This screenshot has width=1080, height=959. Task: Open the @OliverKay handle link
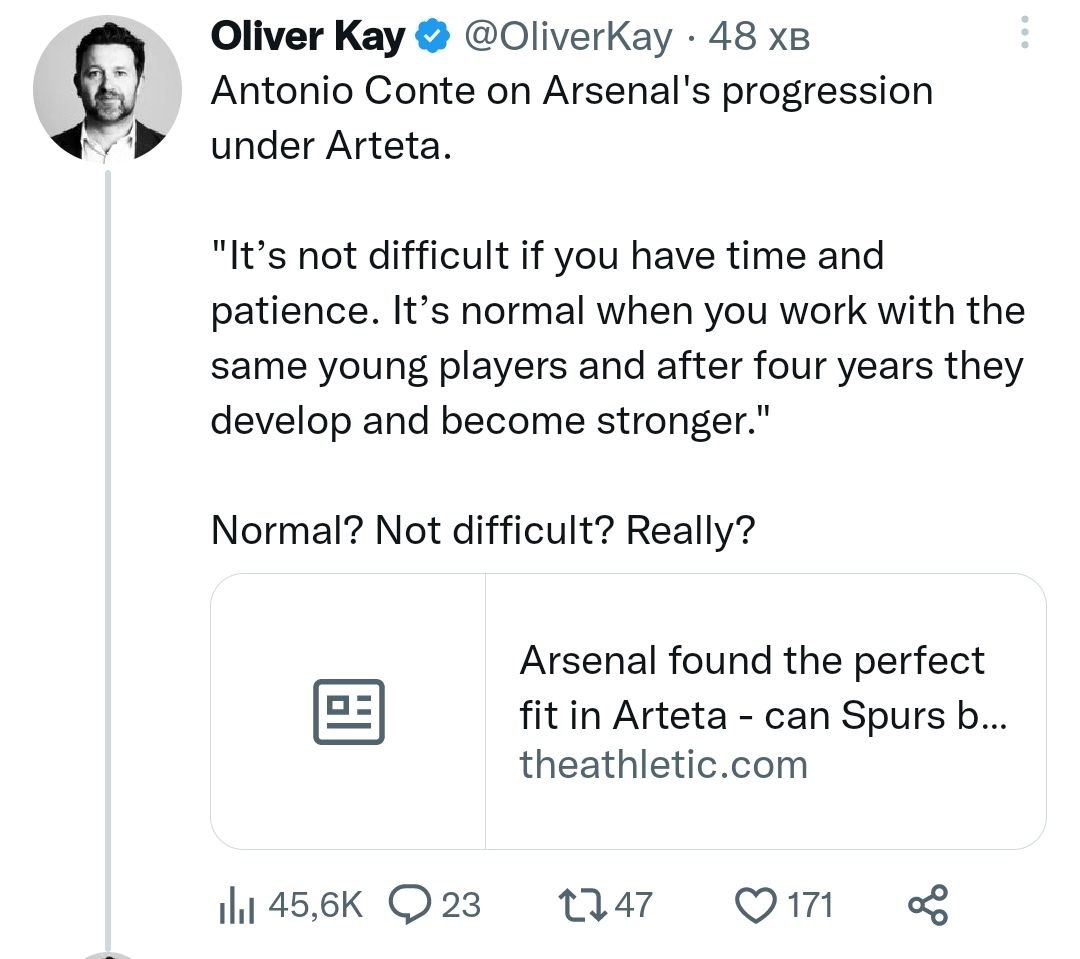565,38
